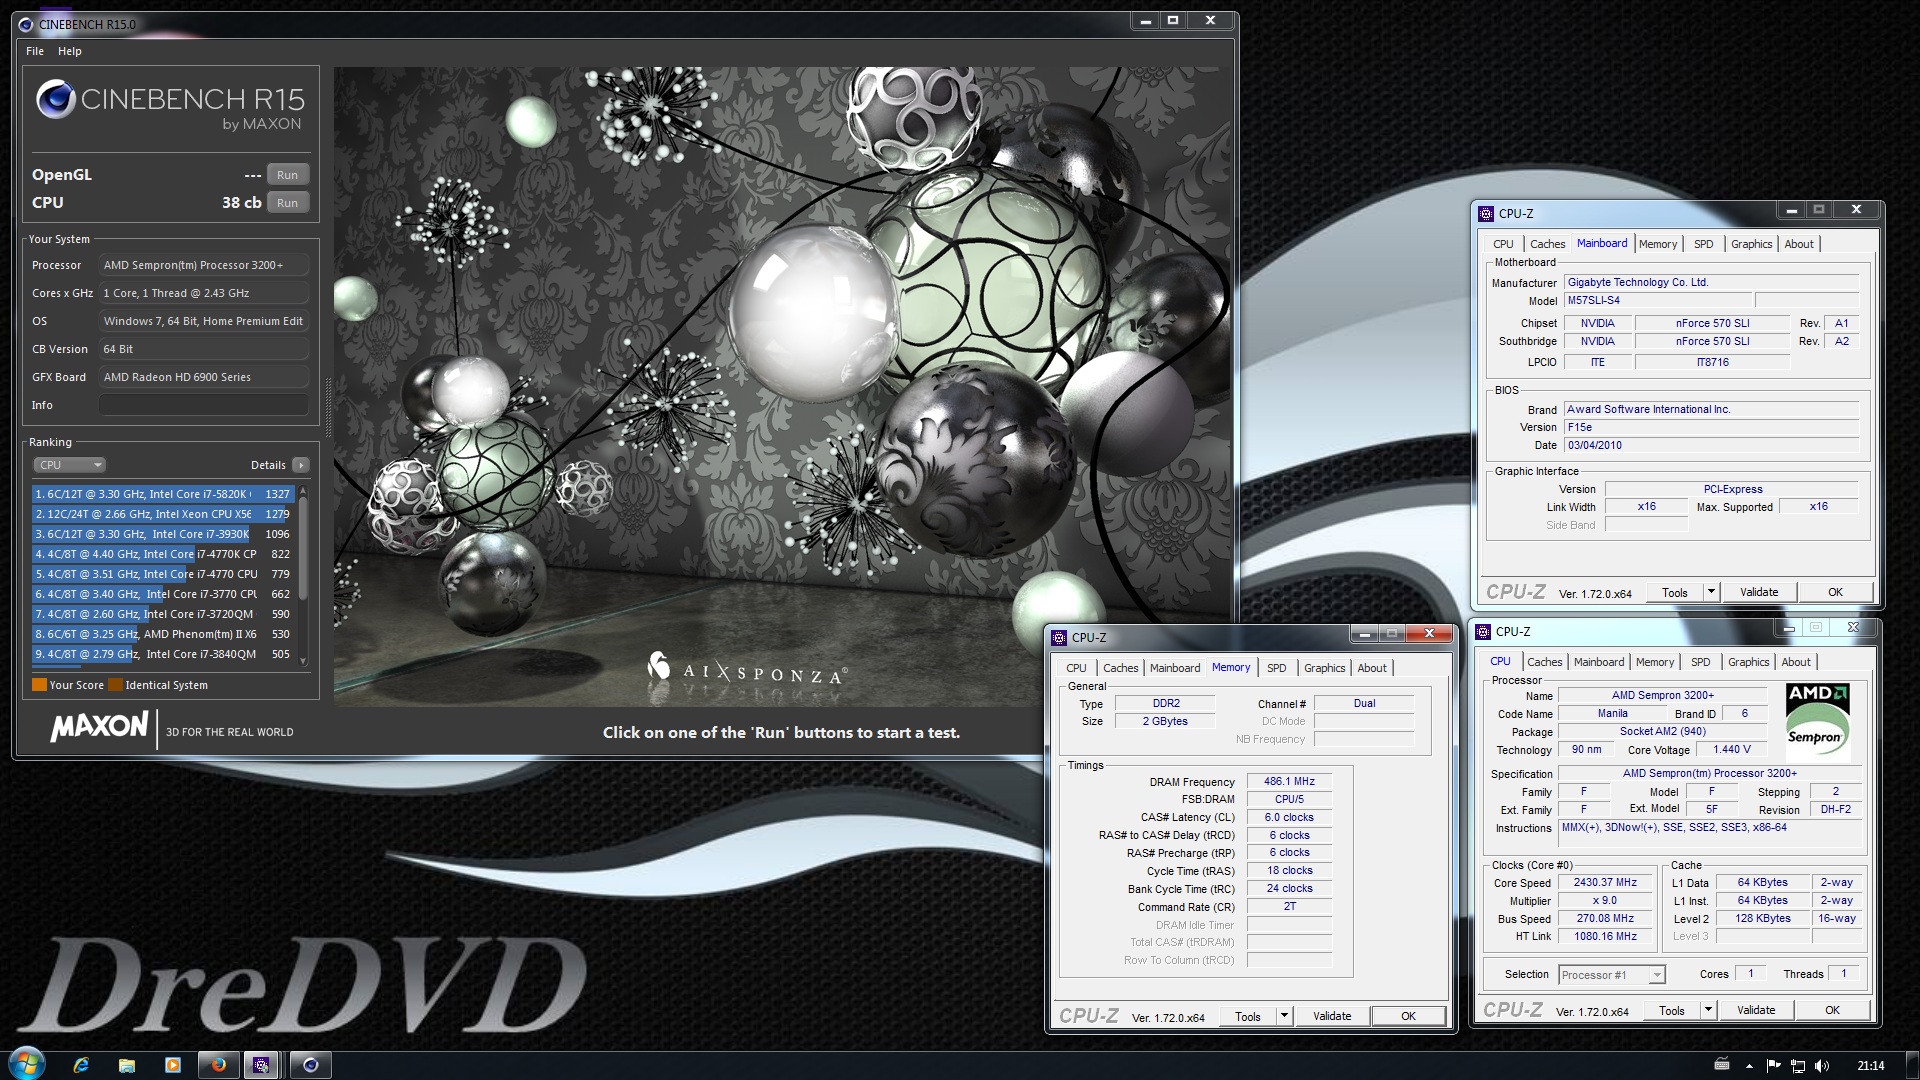
Task: Click the on-screen keyboard tray icon
Action: pos(1722,1065)
